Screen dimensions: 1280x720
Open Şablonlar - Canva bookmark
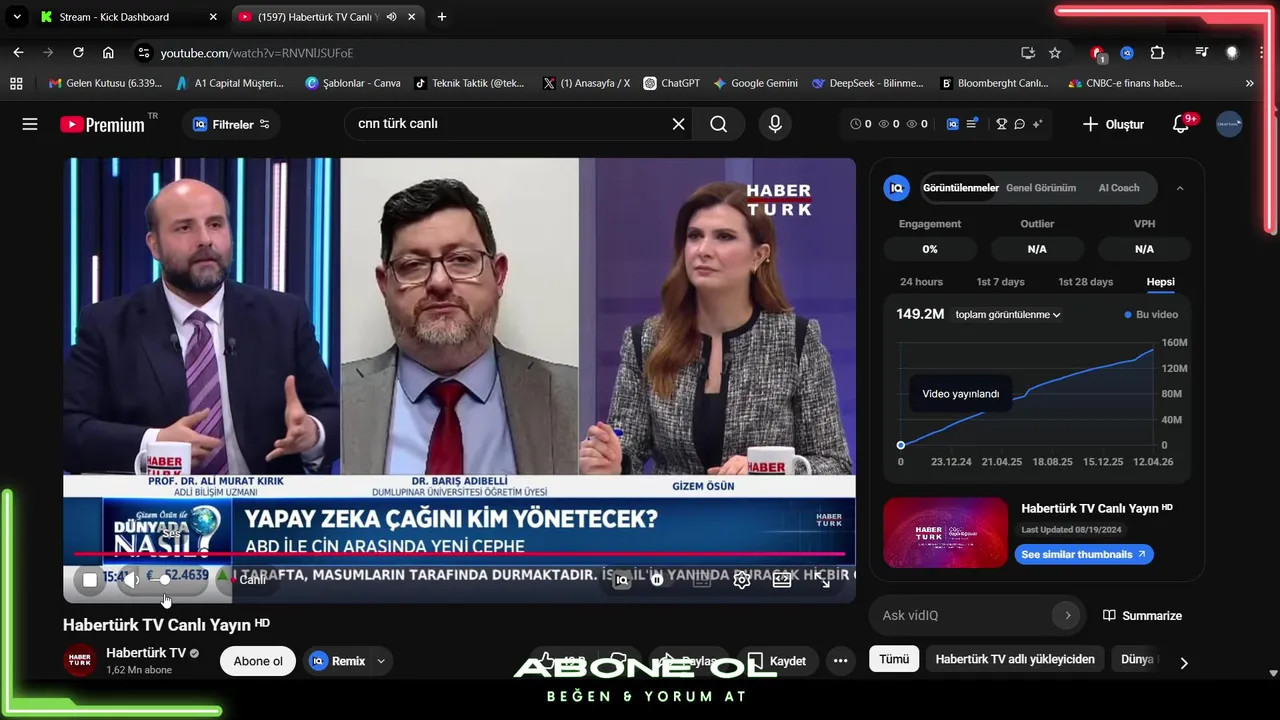coord(353,83)
